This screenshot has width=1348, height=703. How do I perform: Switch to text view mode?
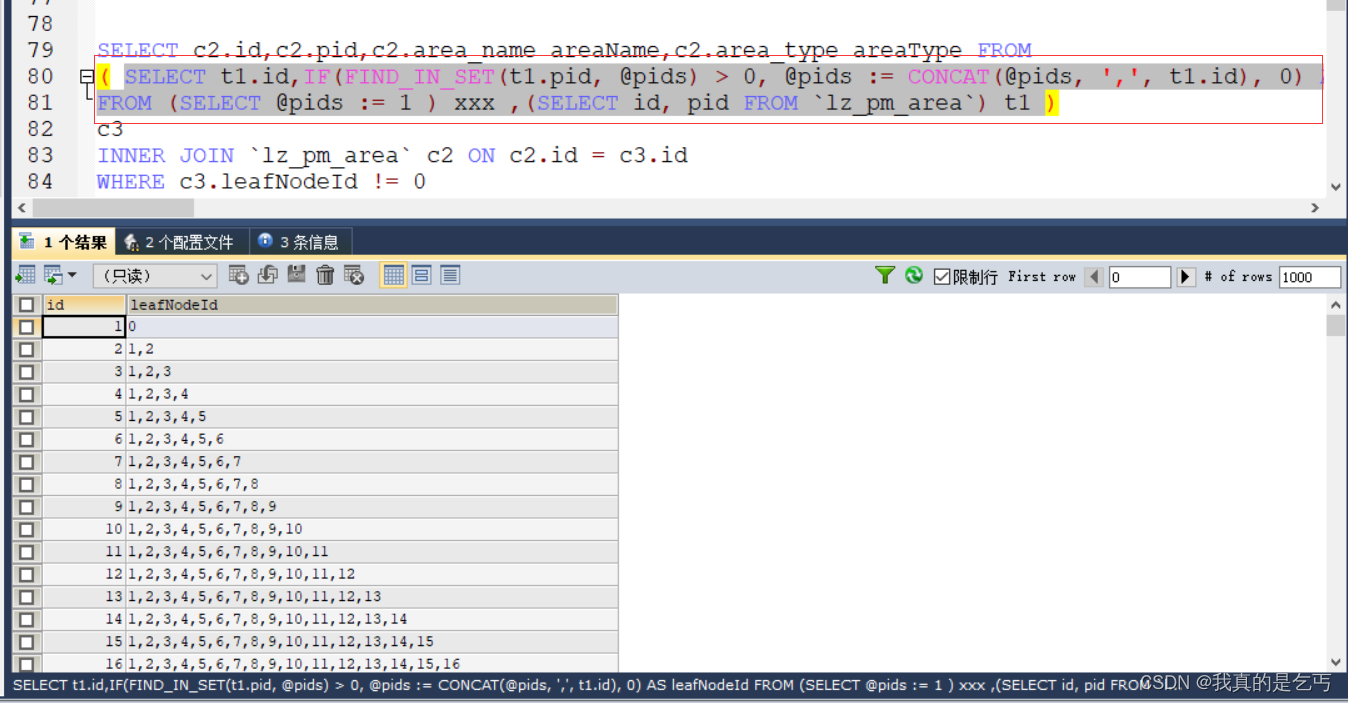pos(450,275)
